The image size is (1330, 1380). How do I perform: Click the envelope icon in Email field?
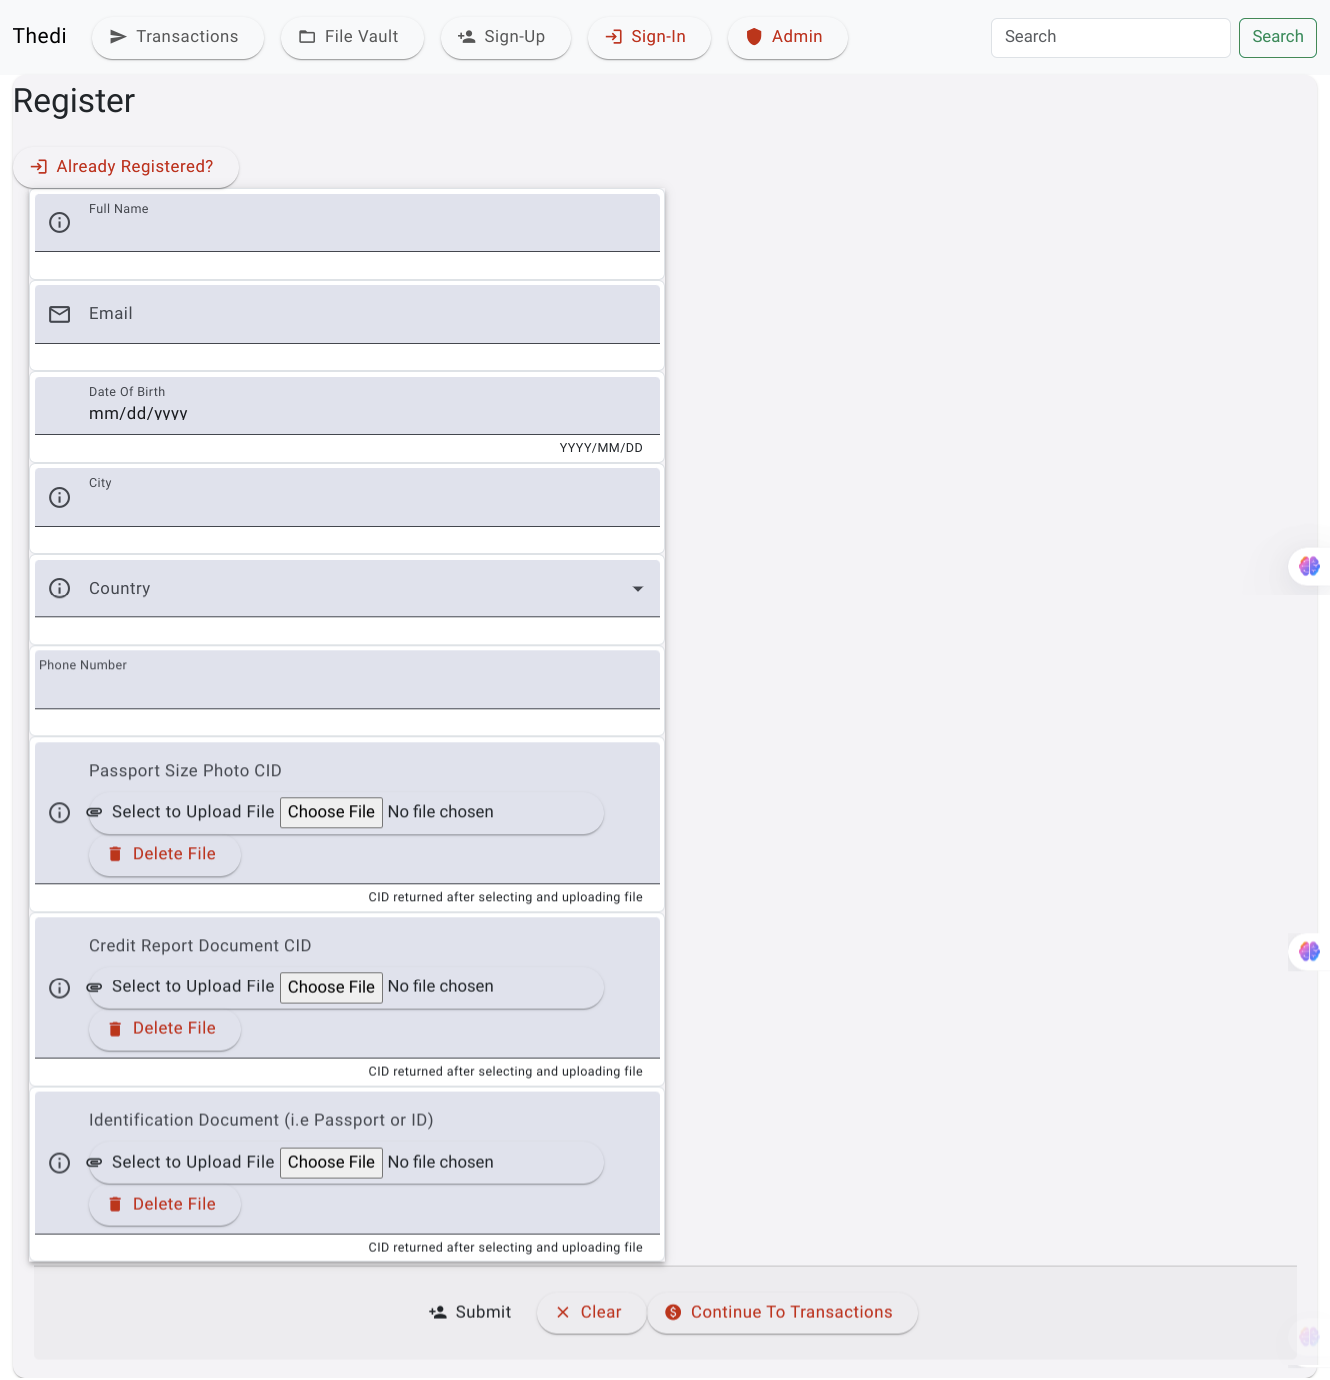(60, 314)
